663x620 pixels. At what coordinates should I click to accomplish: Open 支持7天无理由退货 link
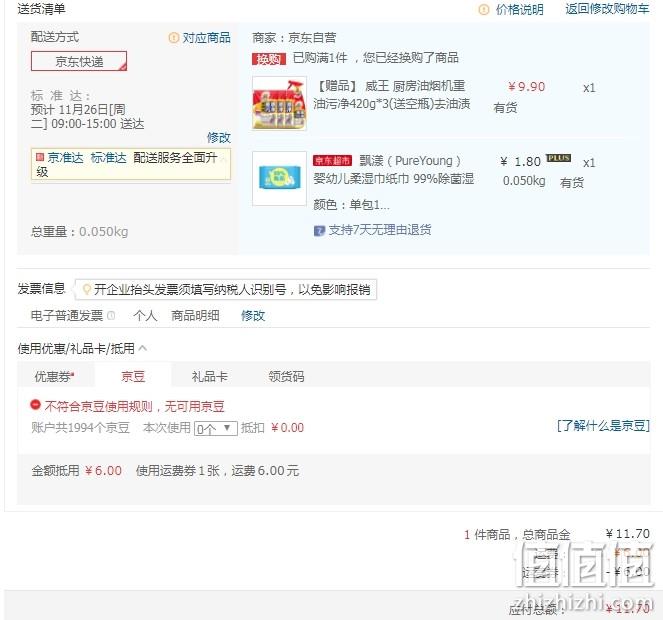coord(380,230)
